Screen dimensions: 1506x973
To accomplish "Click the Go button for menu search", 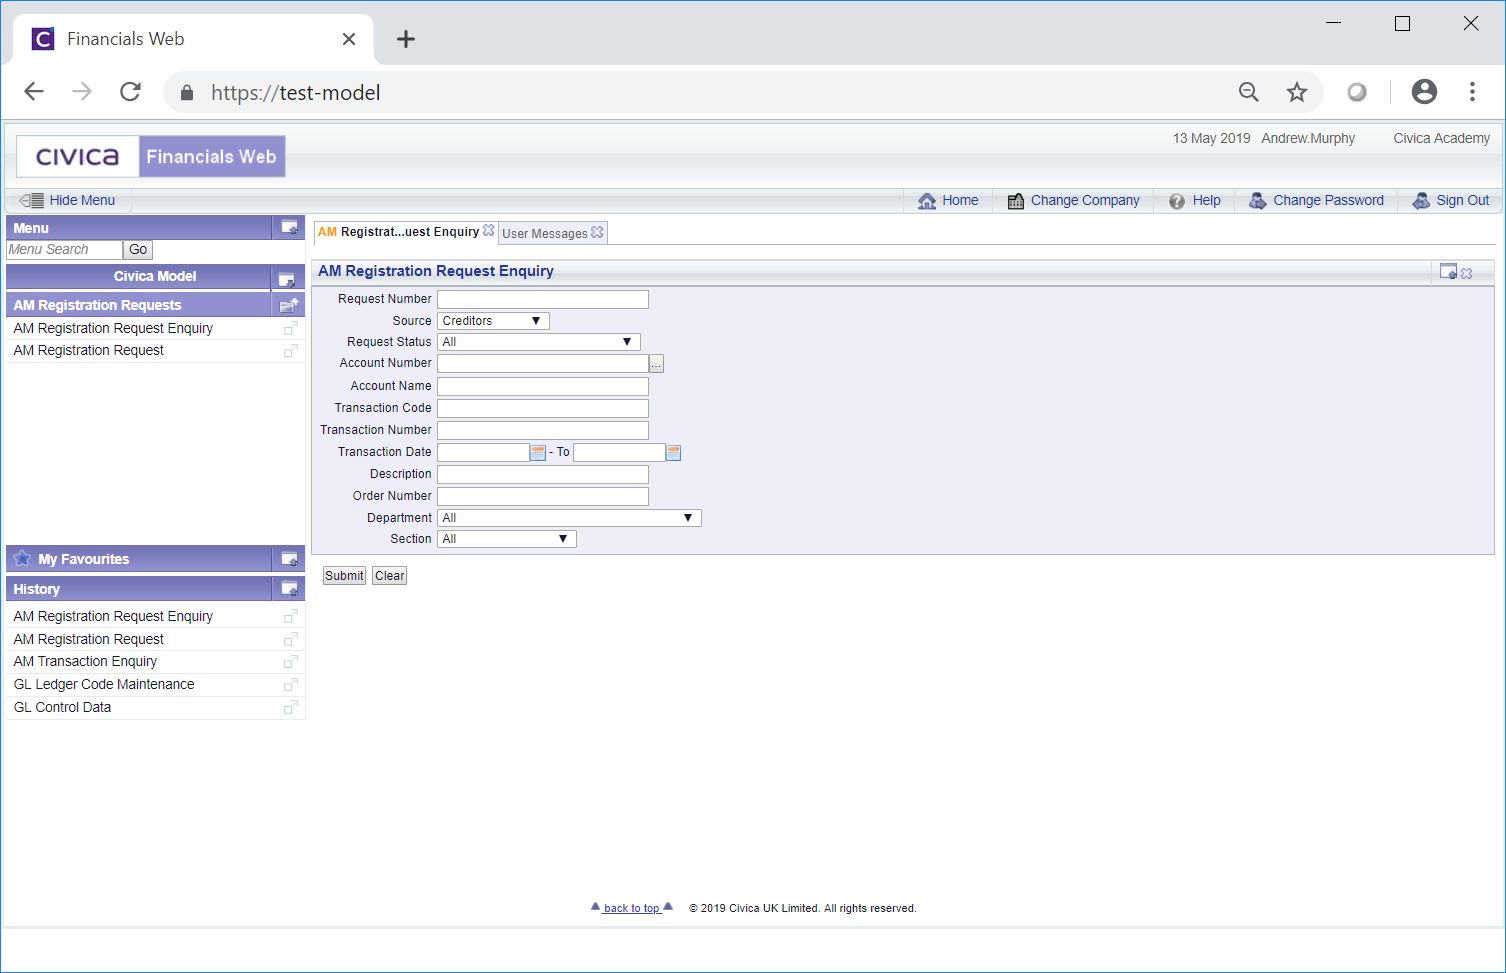I will click(x=138, y=250).
